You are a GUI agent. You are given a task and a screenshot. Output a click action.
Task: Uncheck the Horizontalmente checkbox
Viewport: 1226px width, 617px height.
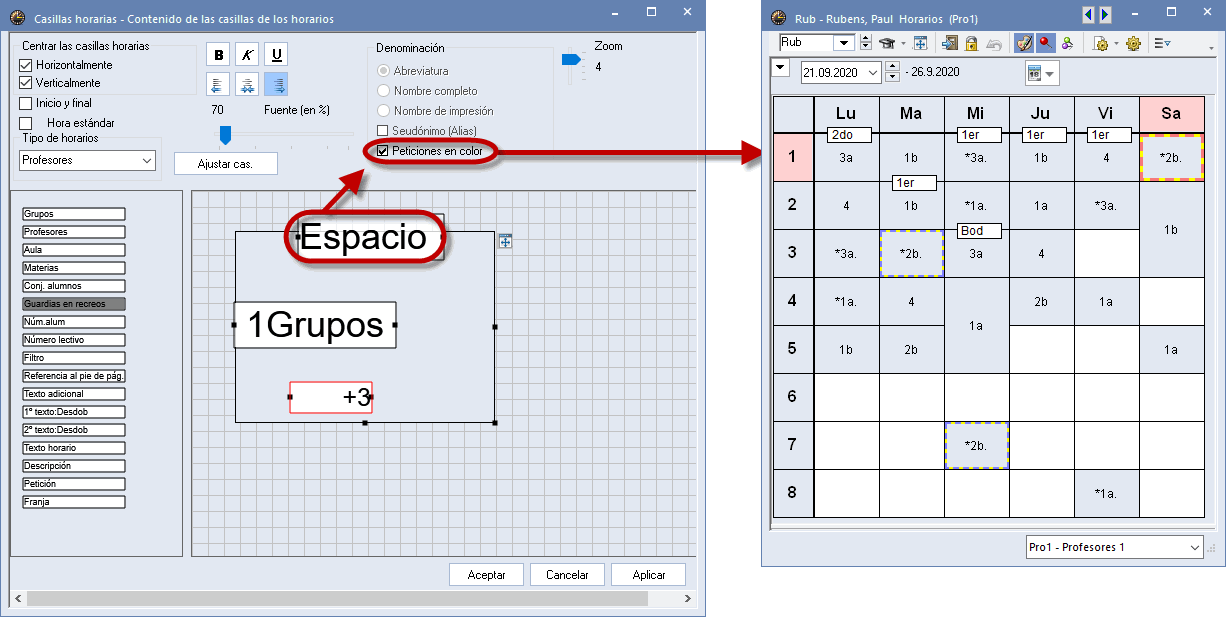pyautogui.click(x=27, y=65)
